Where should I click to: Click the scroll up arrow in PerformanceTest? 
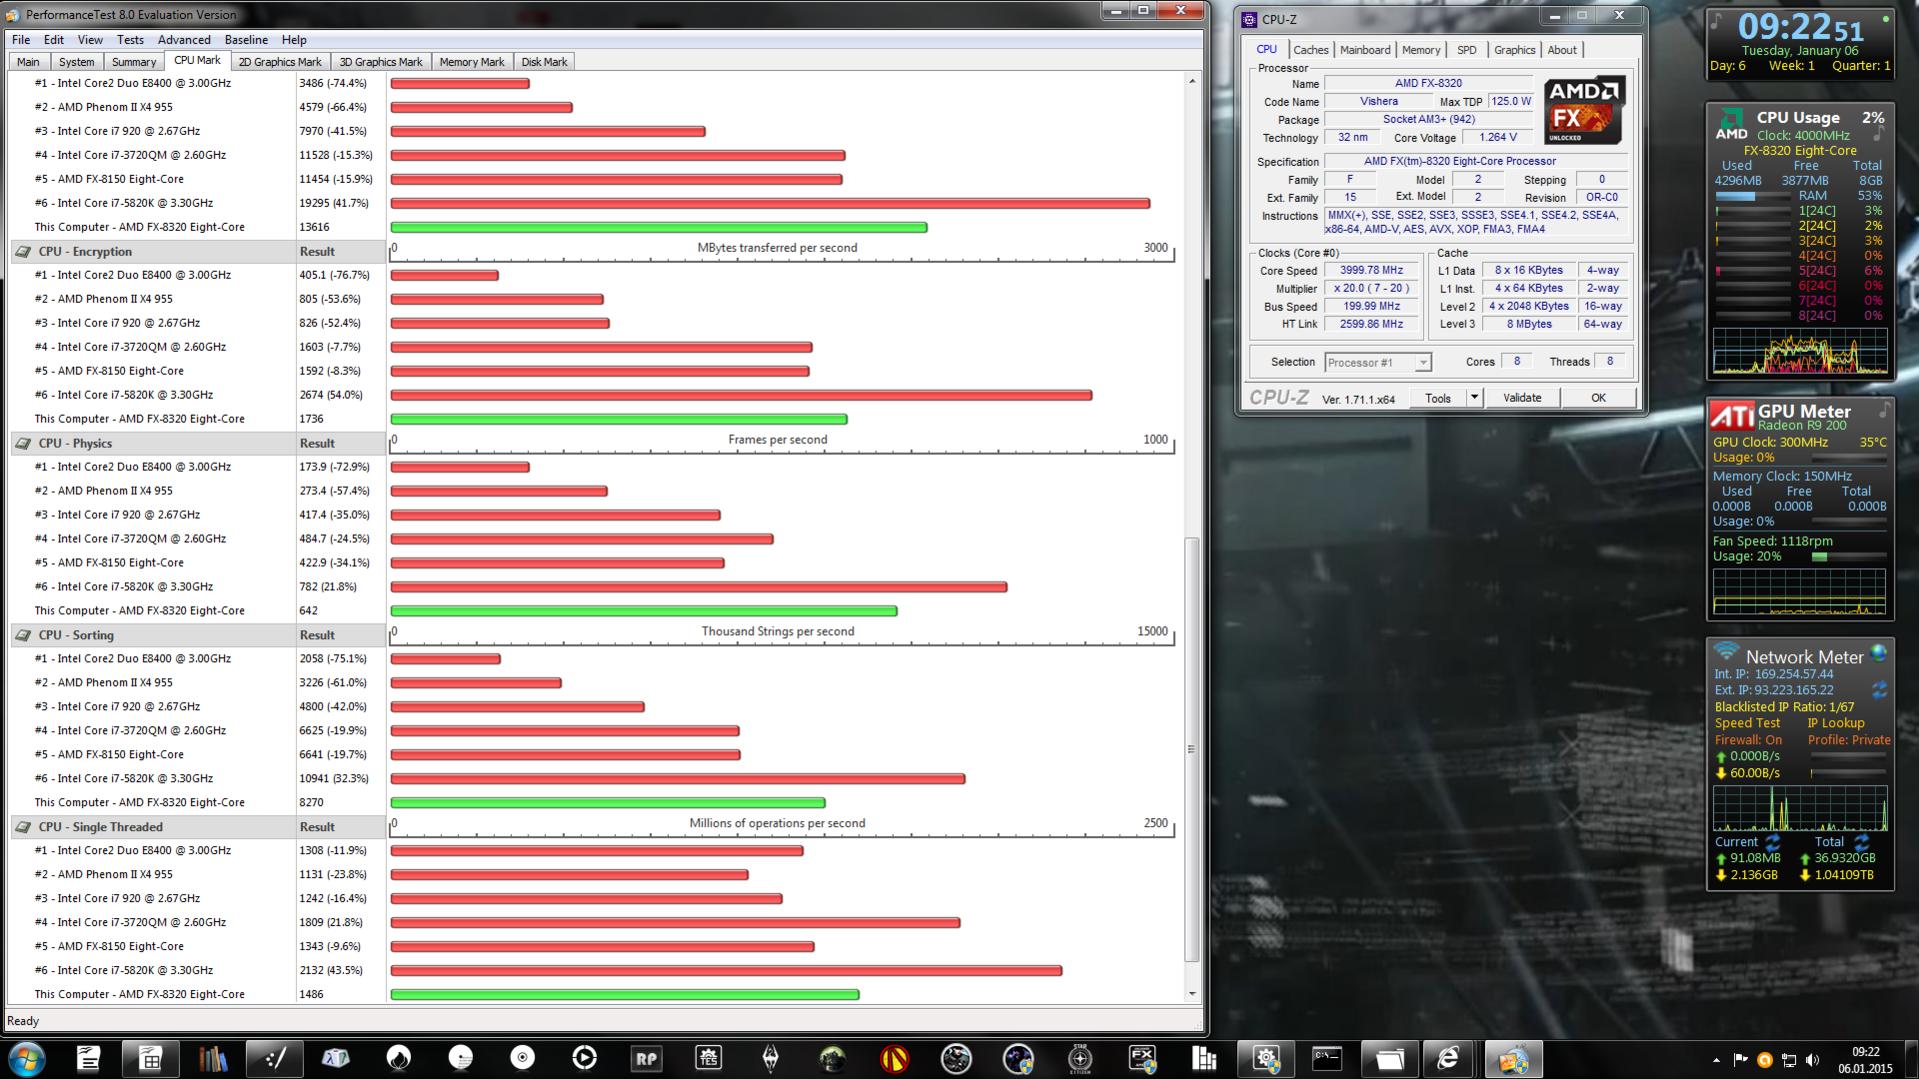pyautogui.click(x=1191, y=82)
